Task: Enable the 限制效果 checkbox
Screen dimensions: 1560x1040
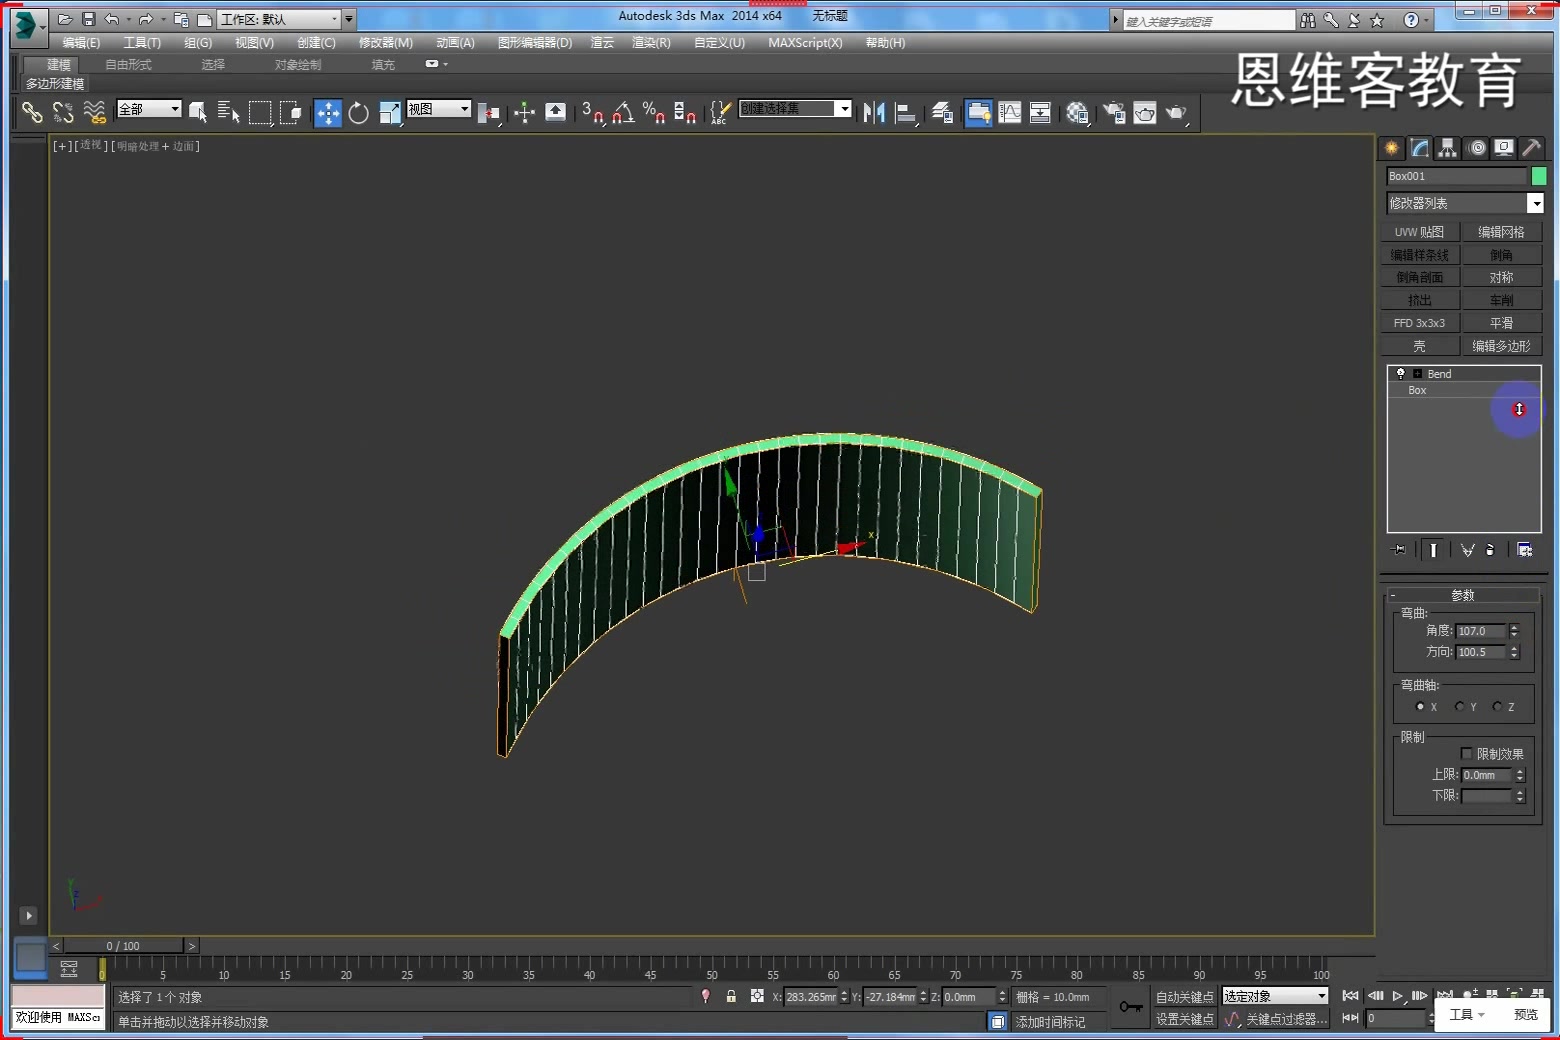Action: coord(1466,754)
